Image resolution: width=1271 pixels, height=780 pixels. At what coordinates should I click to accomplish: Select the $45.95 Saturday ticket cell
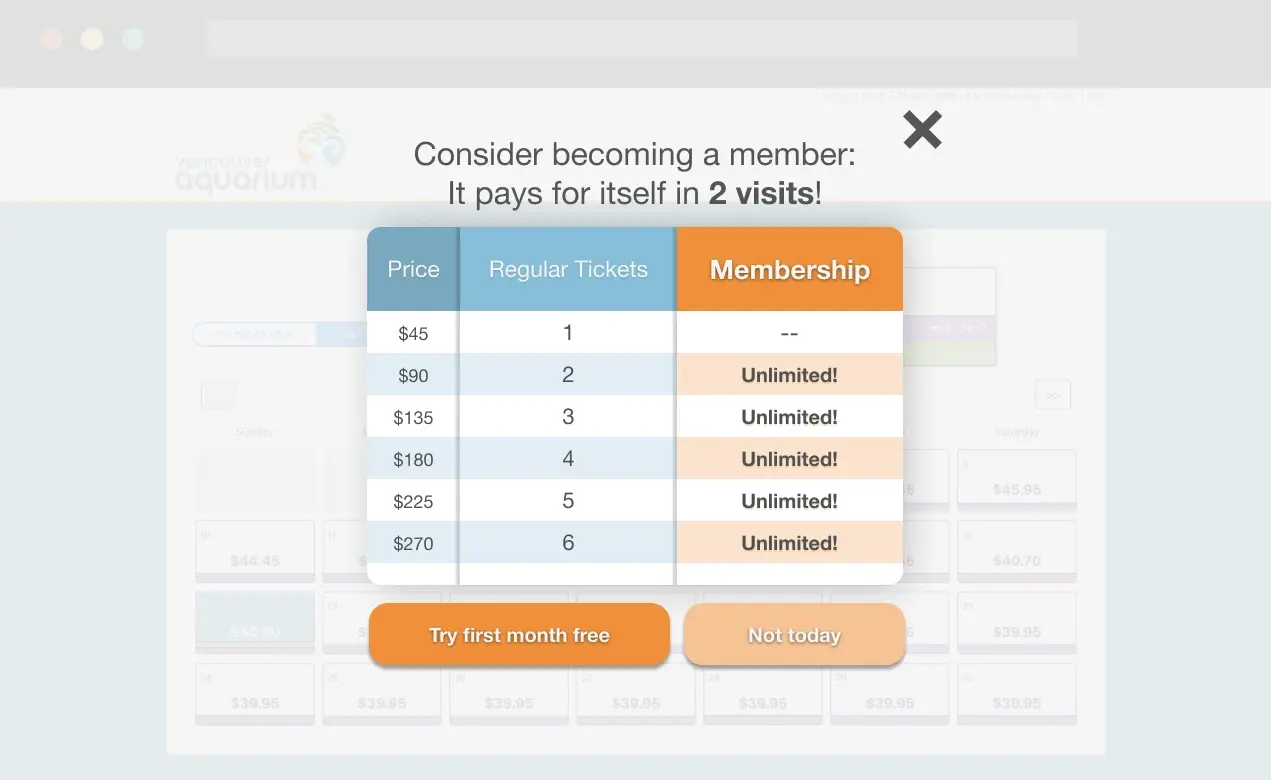click(x=1016, y=478)
